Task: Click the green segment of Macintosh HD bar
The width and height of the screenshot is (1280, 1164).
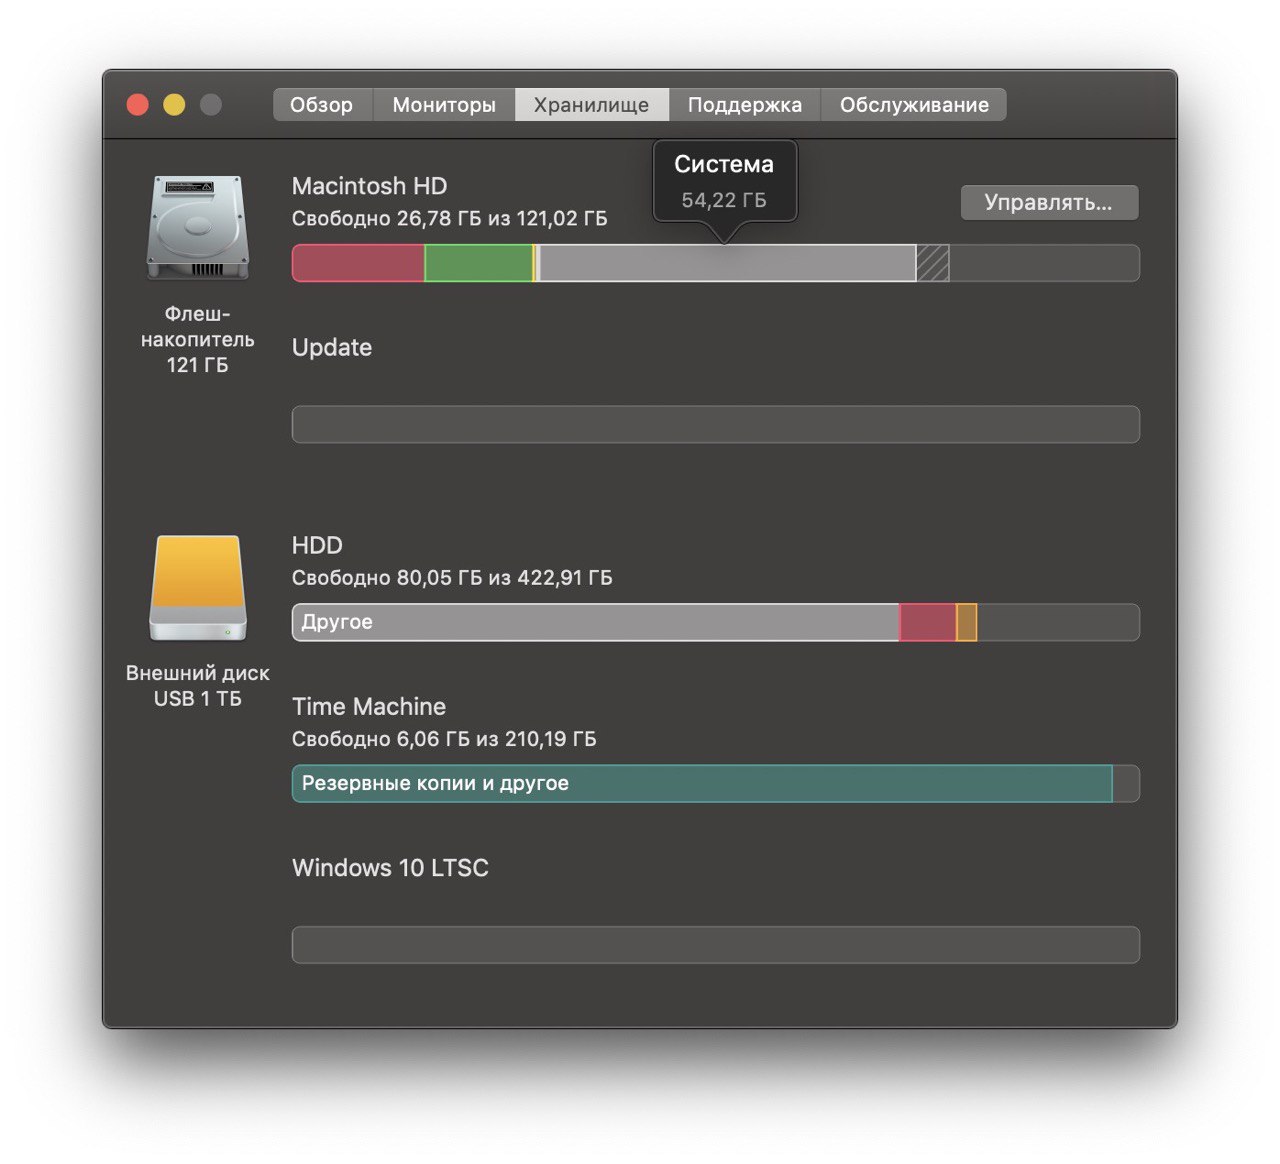Action: pyautogui.click(x=478, y=263)
